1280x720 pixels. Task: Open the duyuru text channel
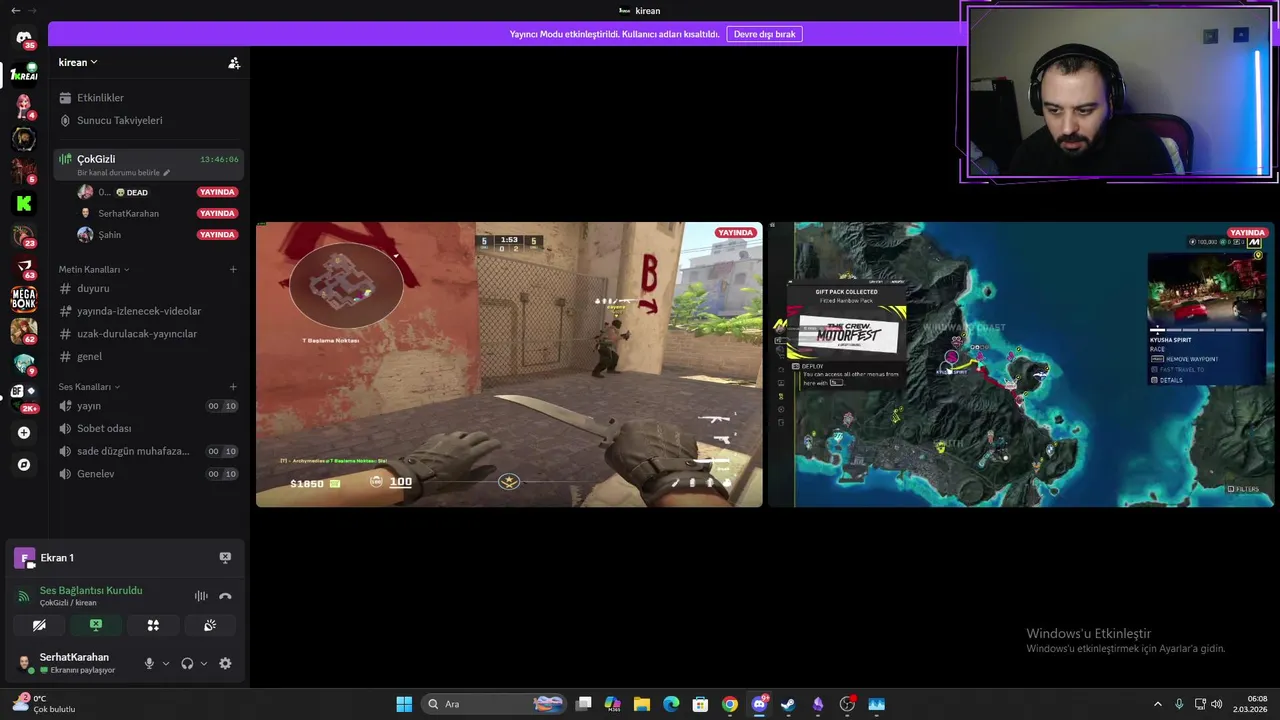pyautogui.click(x=148, y=288)
